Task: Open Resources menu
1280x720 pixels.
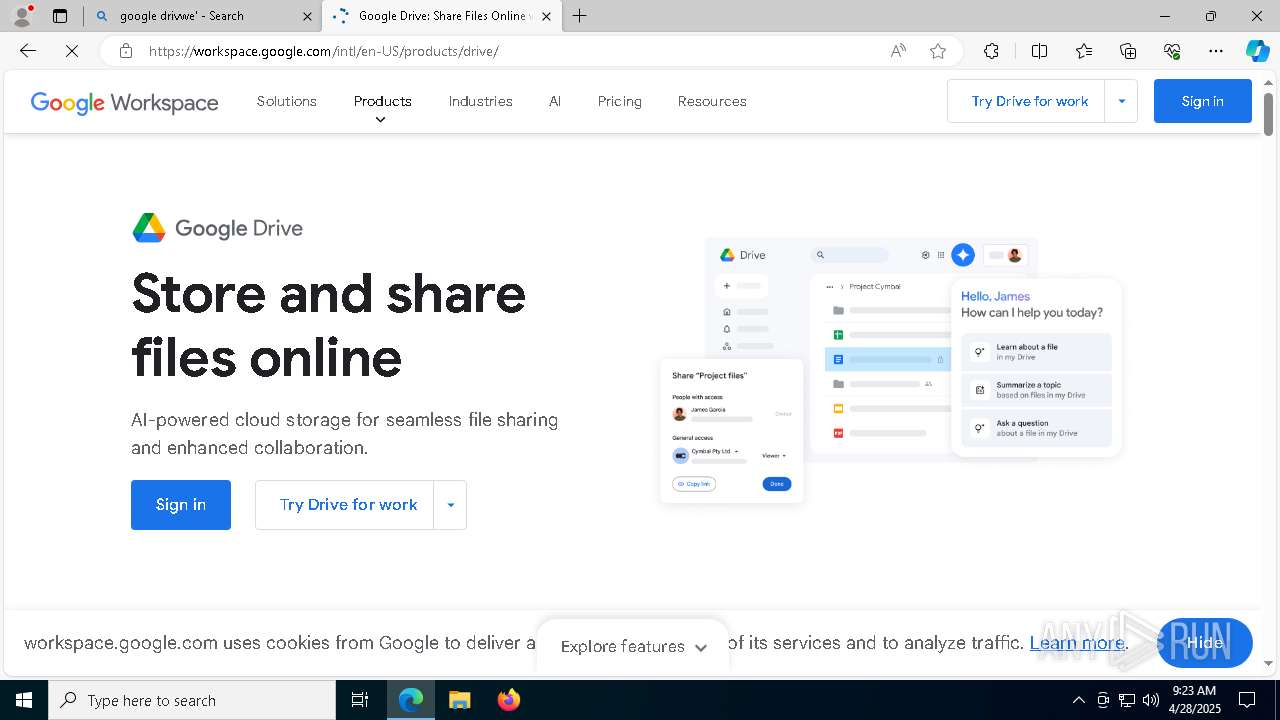Action: pyautogui.click(x=712, y=101)
